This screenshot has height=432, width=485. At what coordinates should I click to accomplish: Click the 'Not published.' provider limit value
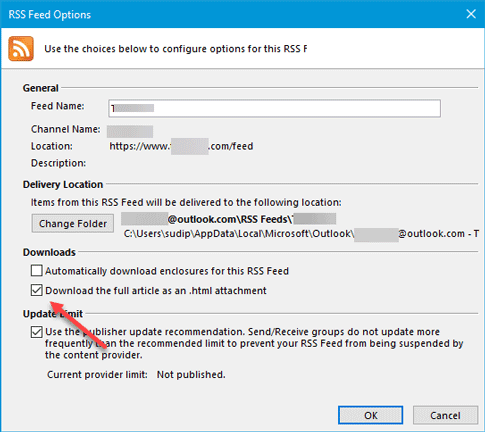pos(191,375)
